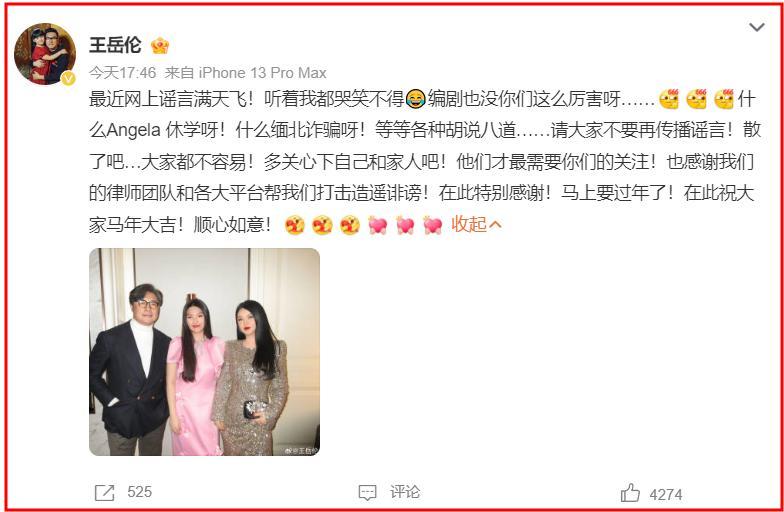Image resolution: width=784 pixels, height=512 pixels.
Task: Open the 今天17:46 timestamp link
Action: [122, 73]
